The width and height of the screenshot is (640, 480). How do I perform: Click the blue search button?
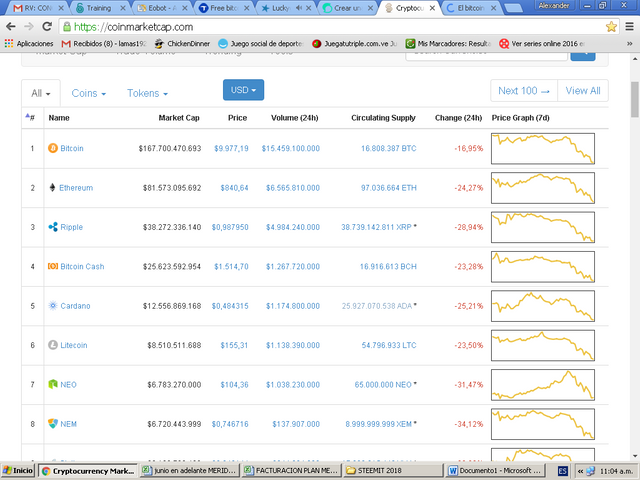point(582,55)
